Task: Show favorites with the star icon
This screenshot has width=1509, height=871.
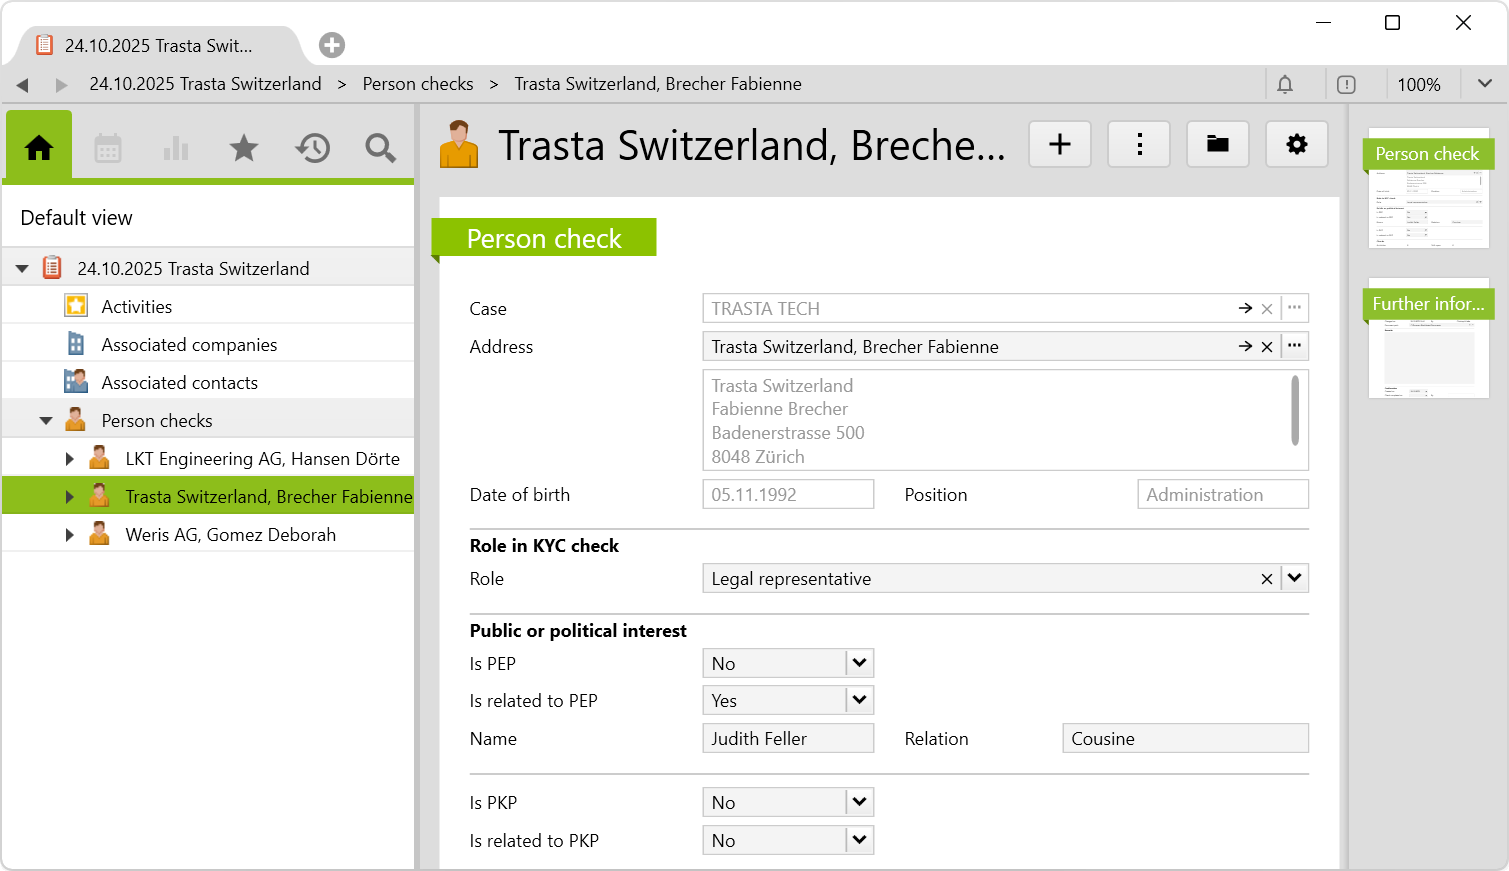Action: click(244, 149)
